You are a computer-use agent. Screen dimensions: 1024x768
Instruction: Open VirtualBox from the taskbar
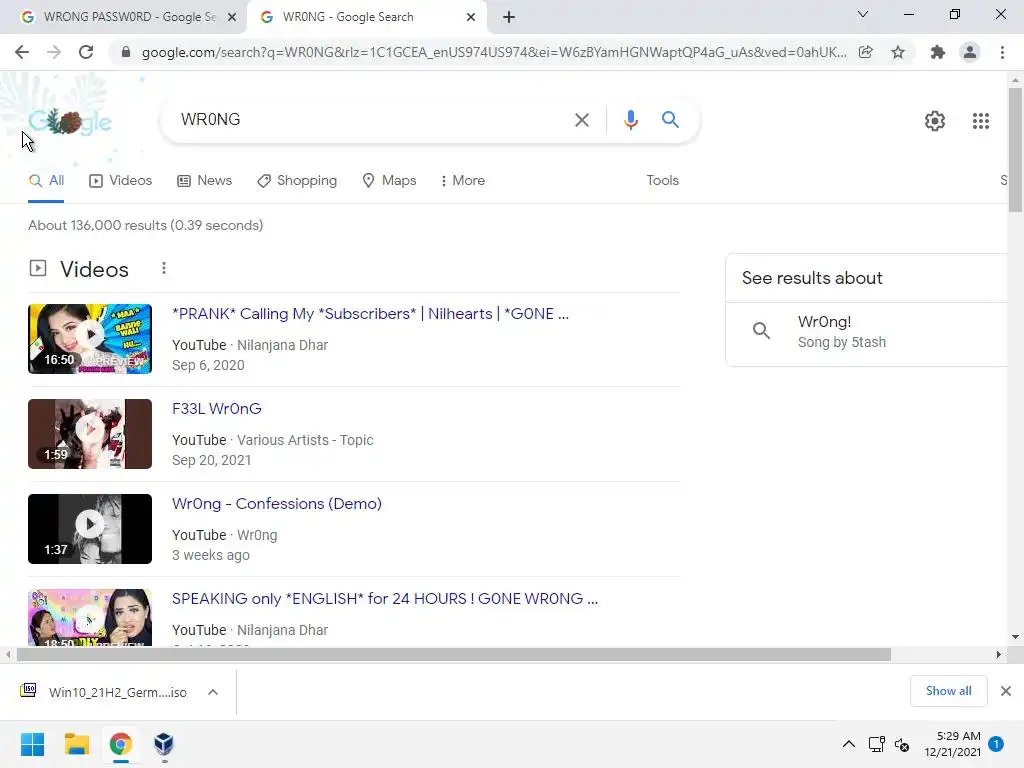(164, 744)
